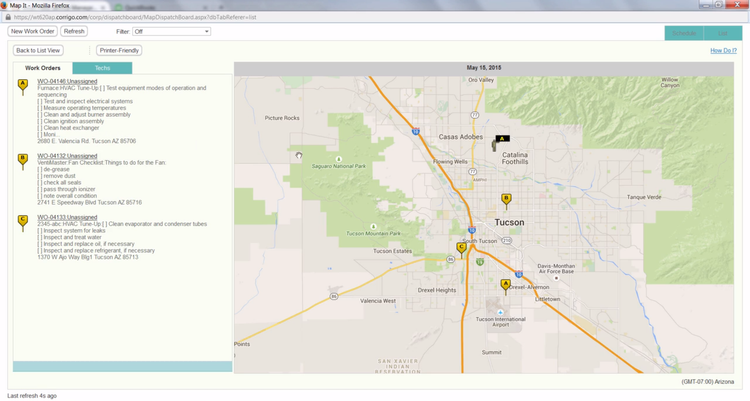Open the Filter dropdown
This screenshot has height=401, width=750.
click(172, 32)
